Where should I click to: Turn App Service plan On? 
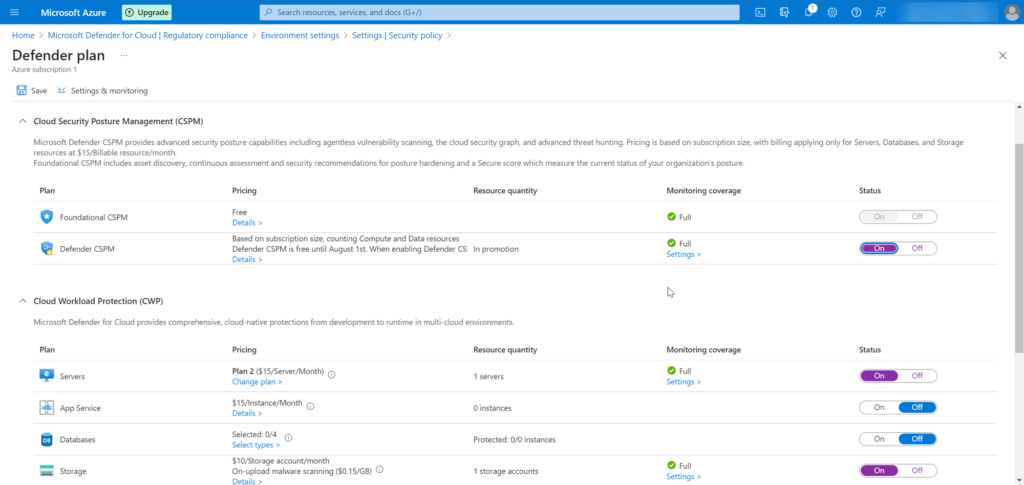tap(879, 407)
